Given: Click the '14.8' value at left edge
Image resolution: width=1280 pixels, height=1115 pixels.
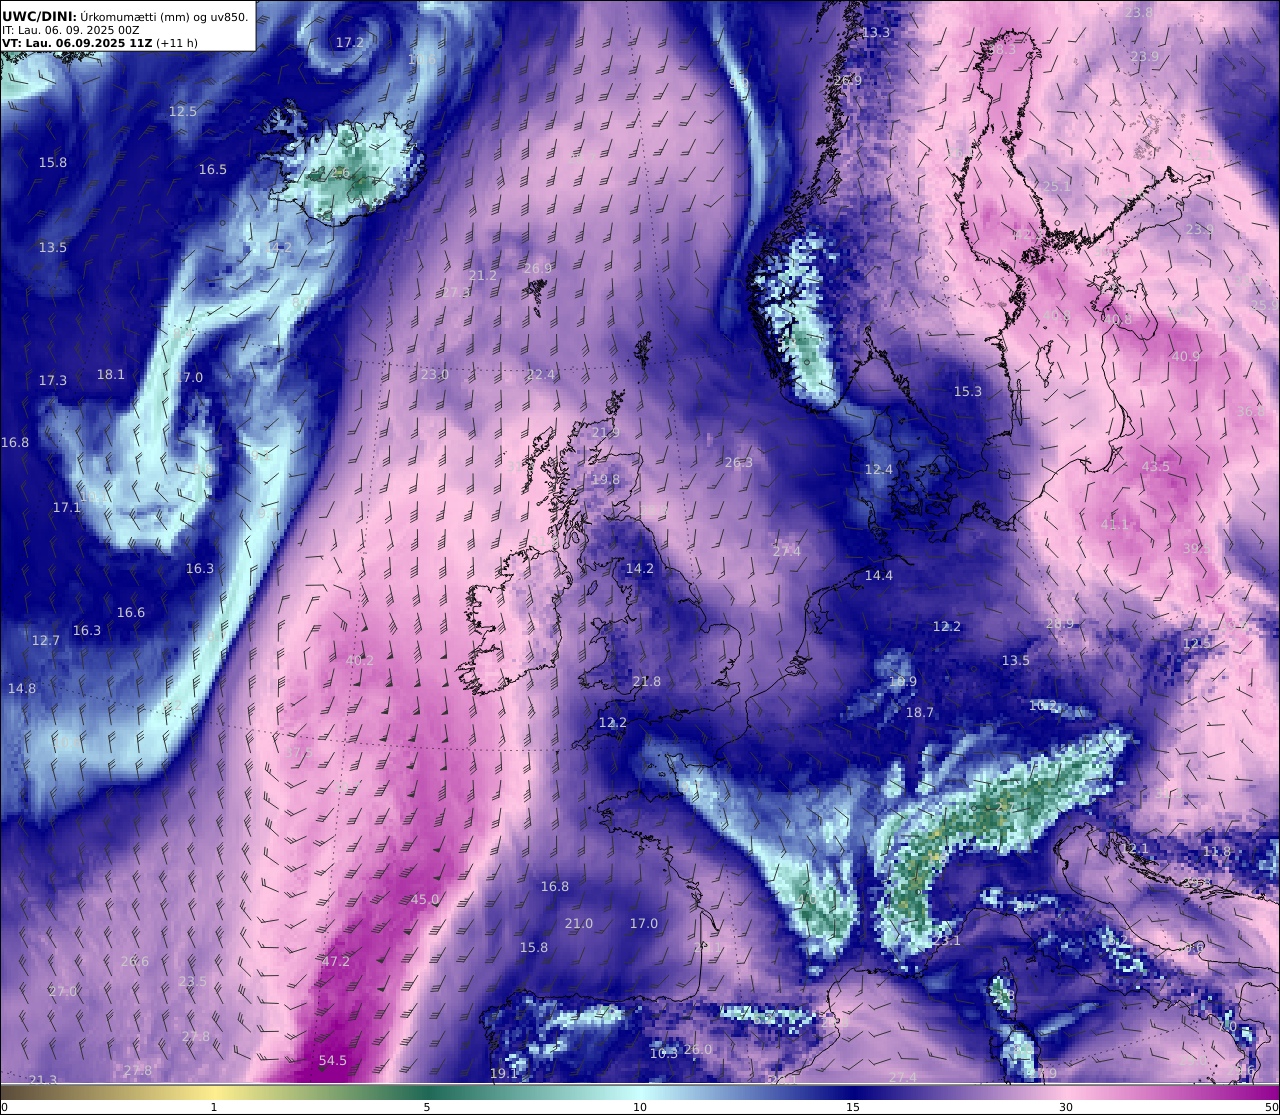Looking at the screenshot, I should click(22, 689).
